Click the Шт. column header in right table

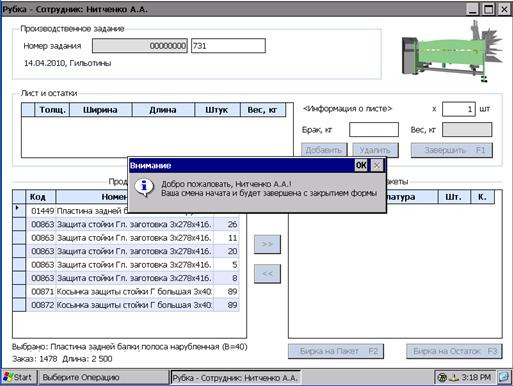pyautogui.click(x=454, y=197)
